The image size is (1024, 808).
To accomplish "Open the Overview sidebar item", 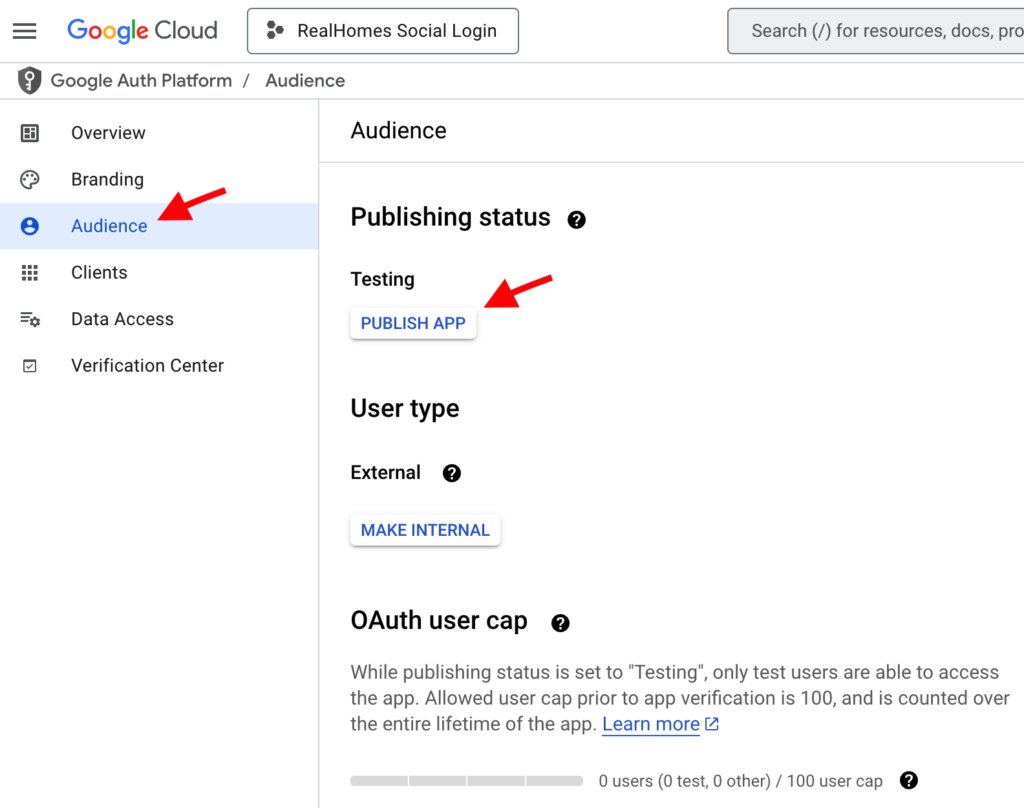I will 159,133.
